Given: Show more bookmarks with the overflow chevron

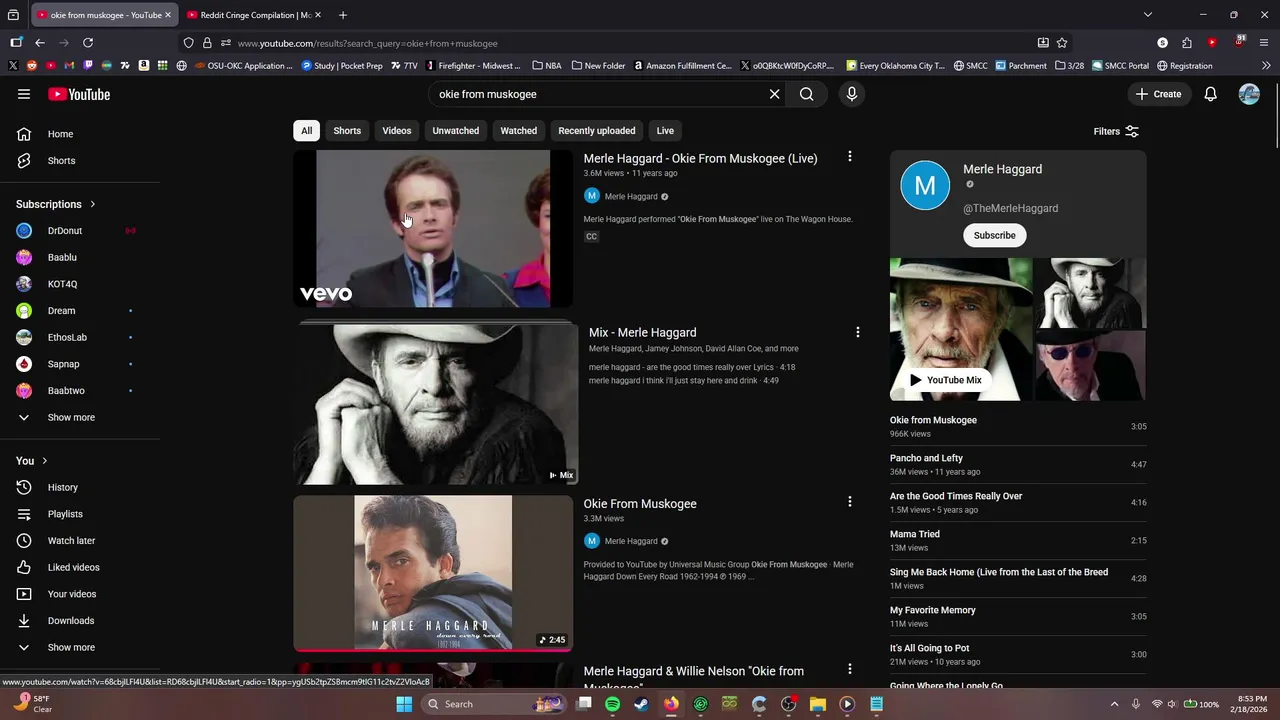Looking at the screenshot, I should tap(1266, 66).
